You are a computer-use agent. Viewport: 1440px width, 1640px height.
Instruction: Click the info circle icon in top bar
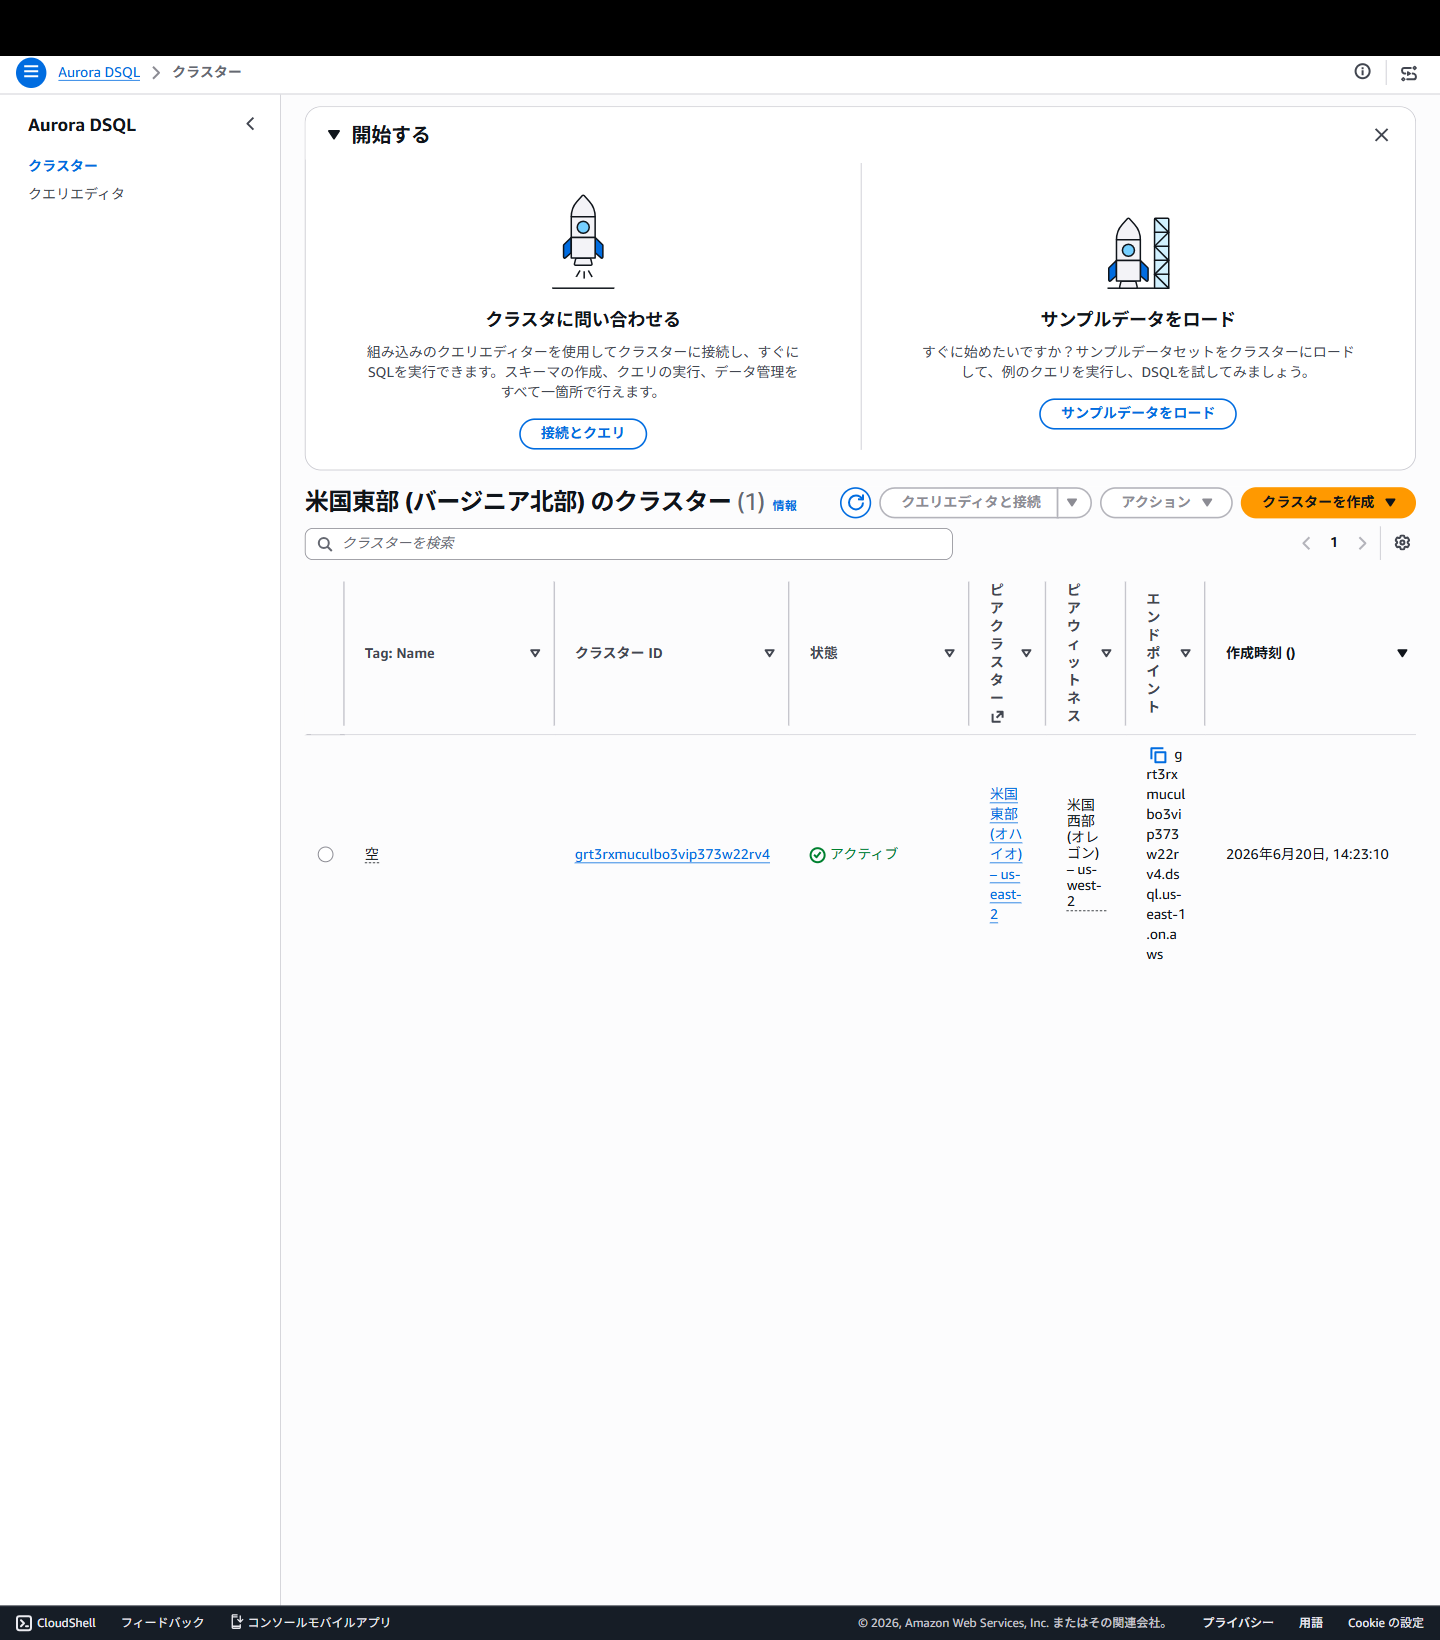point(1362,72)
